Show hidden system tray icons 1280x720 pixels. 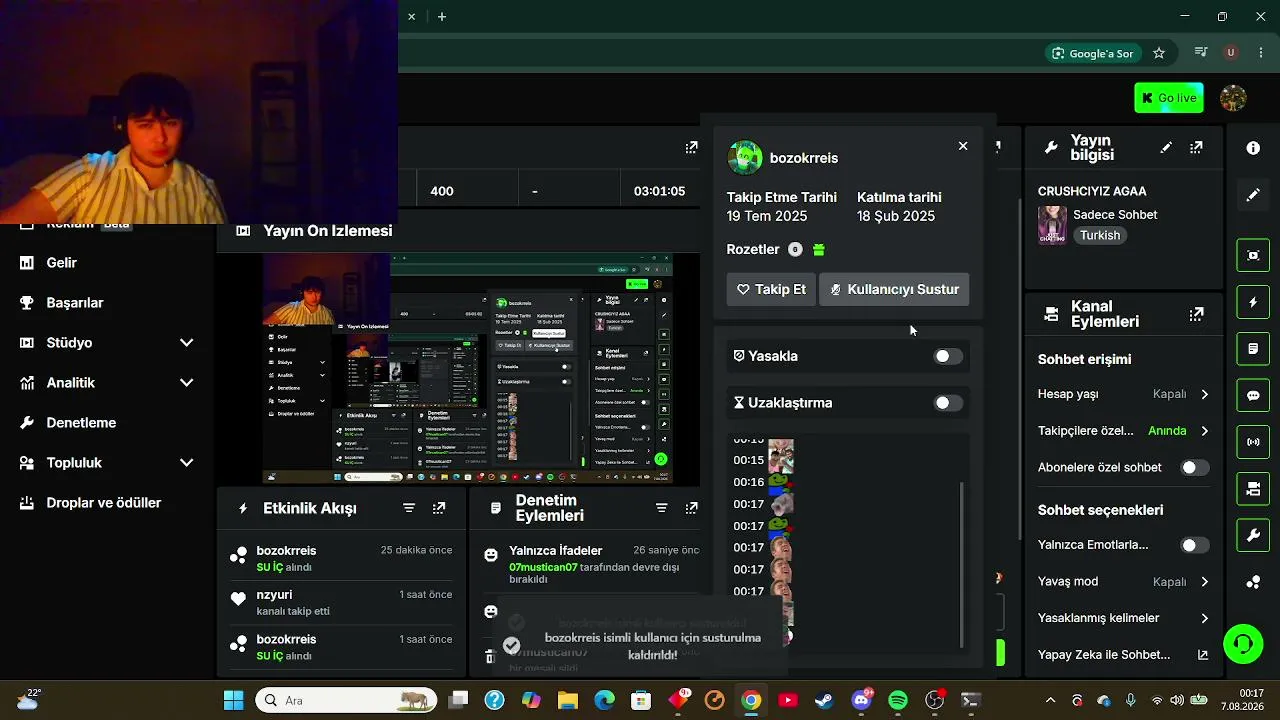point(1050,700)
